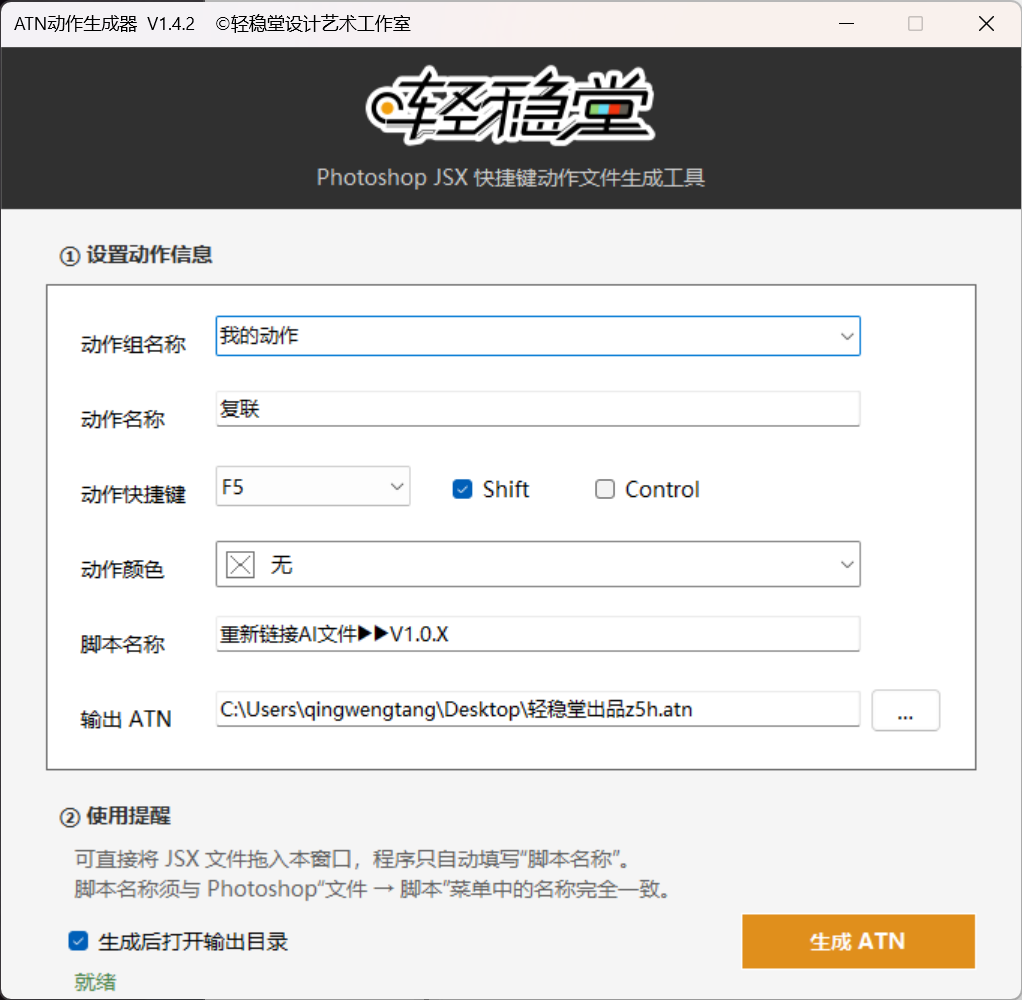Screen dimensions: 1022x1000
Task: Click the 输出 ATN path input field
Action: point(538,709)
